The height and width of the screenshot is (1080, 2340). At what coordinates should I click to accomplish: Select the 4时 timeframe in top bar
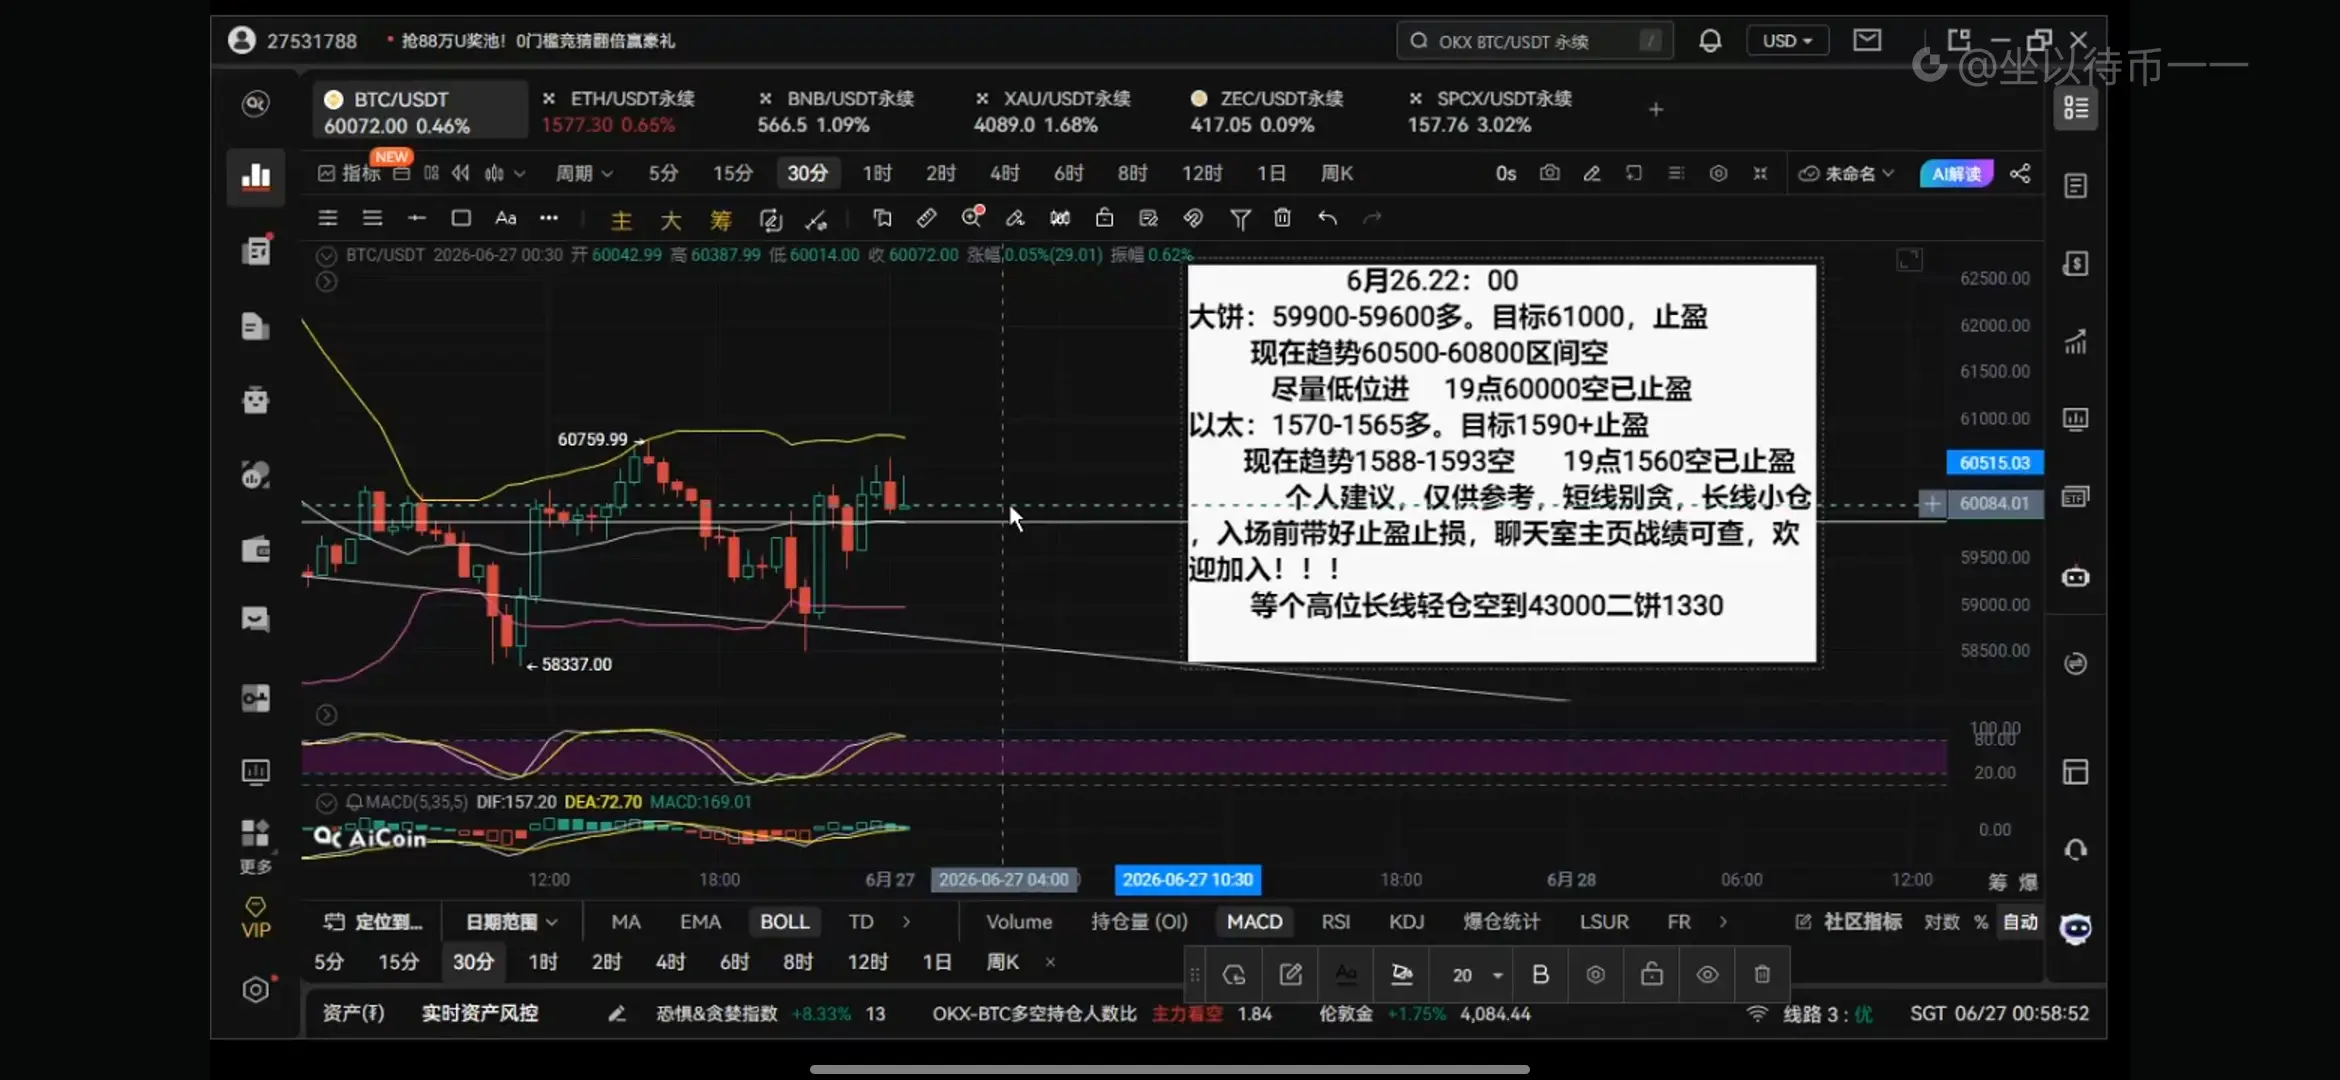tap(1005, 173)
